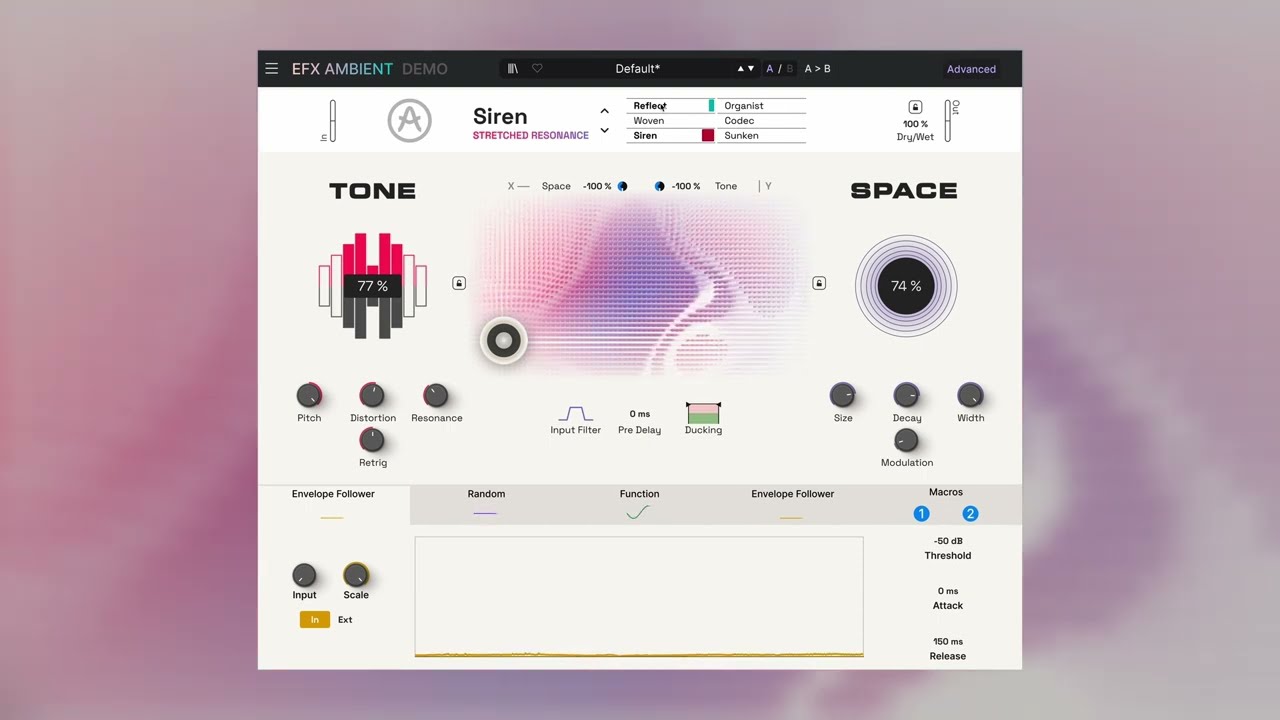Click the Resonance knob
The width and height of the screenshot is (1280, 720).
(435, 396)
